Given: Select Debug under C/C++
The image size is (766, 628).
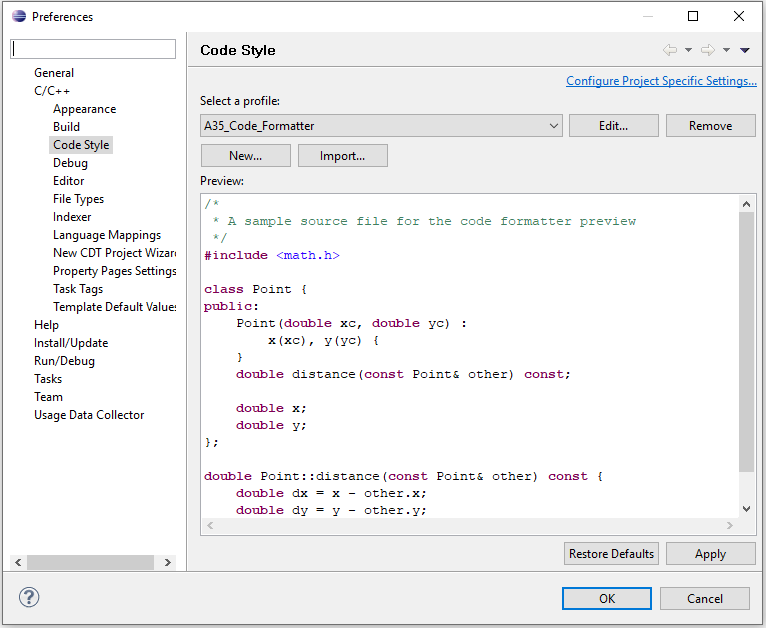Looking at the screenshot, I should pos(70,163).
